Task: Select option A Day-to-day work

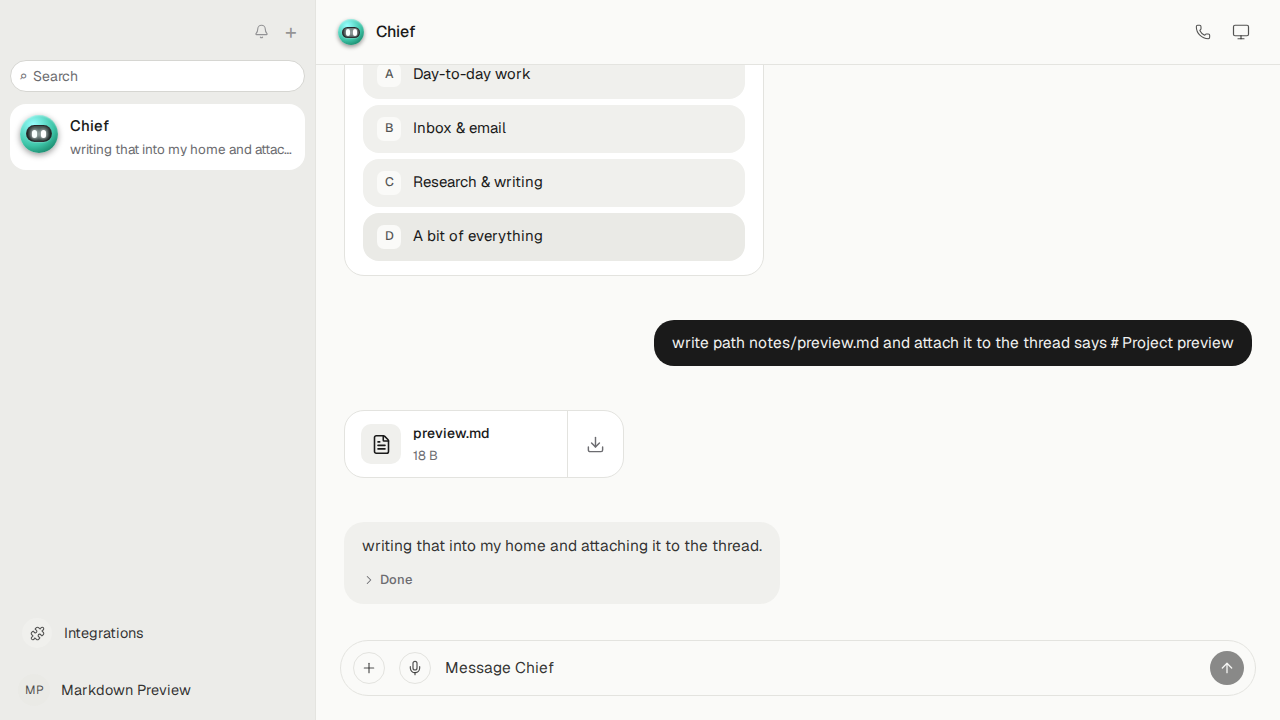Action: [x=554, y=74]
